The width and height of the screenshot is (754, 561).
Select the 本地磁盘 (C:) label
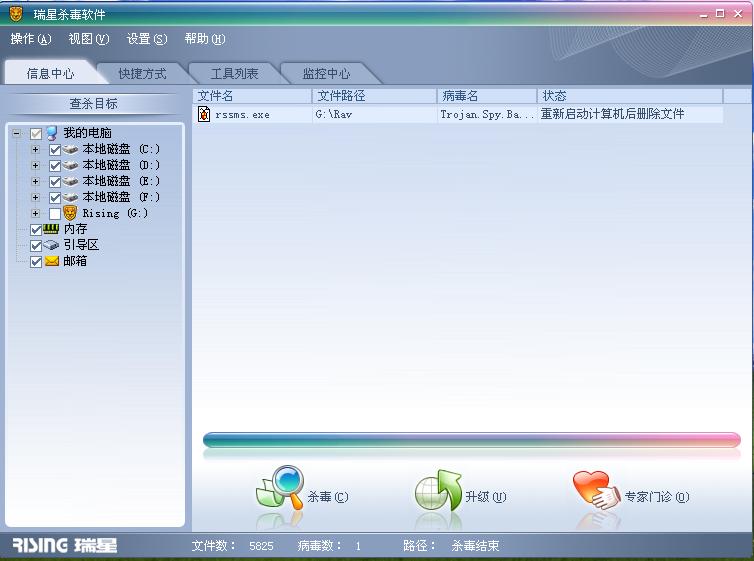point(121,150)
